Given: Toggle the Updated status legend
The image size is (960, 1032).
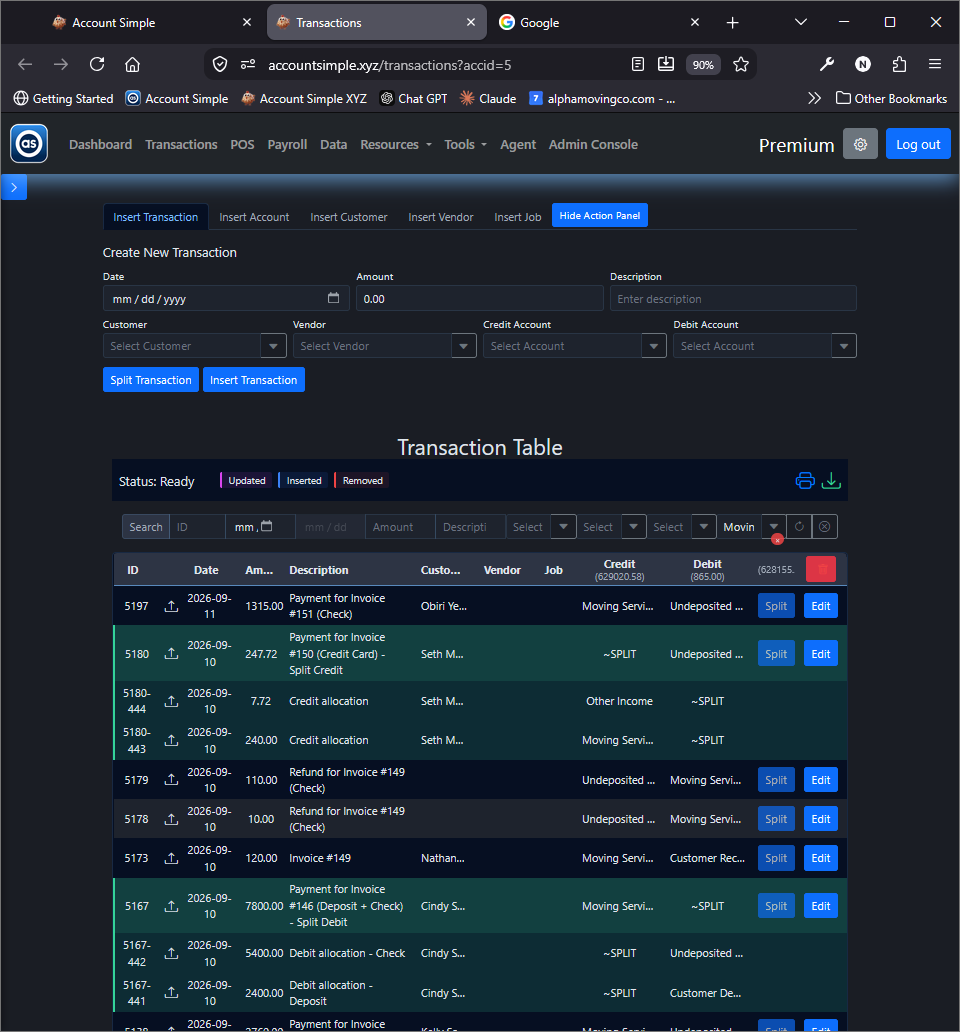Looking at the screenshot, I should tap(245, 480).
